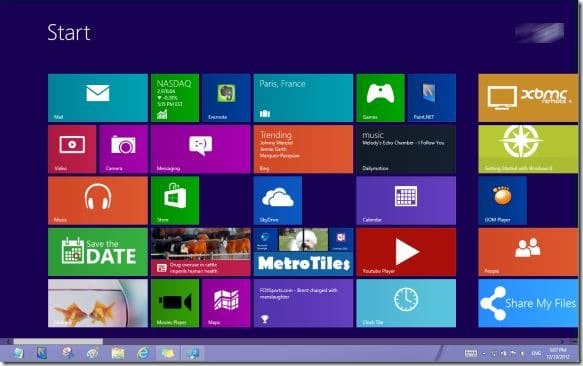Screen dimensions: 583x366
Task: Click the scrollbar right arrow
Action: (x=562, y=341)
